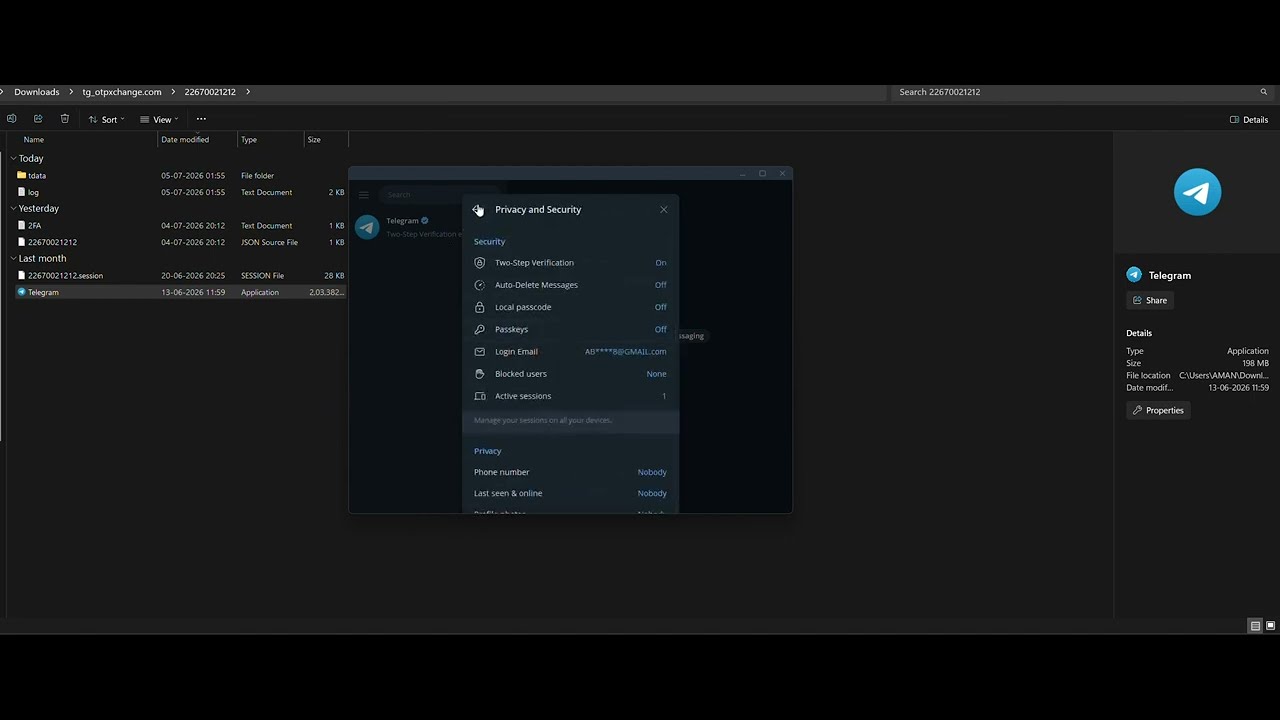The height and width of the screenshot is (720, 1280).
Task: Expand chevron after tg_otpxchange.com breadcrumb
Action: click(174, 92)
